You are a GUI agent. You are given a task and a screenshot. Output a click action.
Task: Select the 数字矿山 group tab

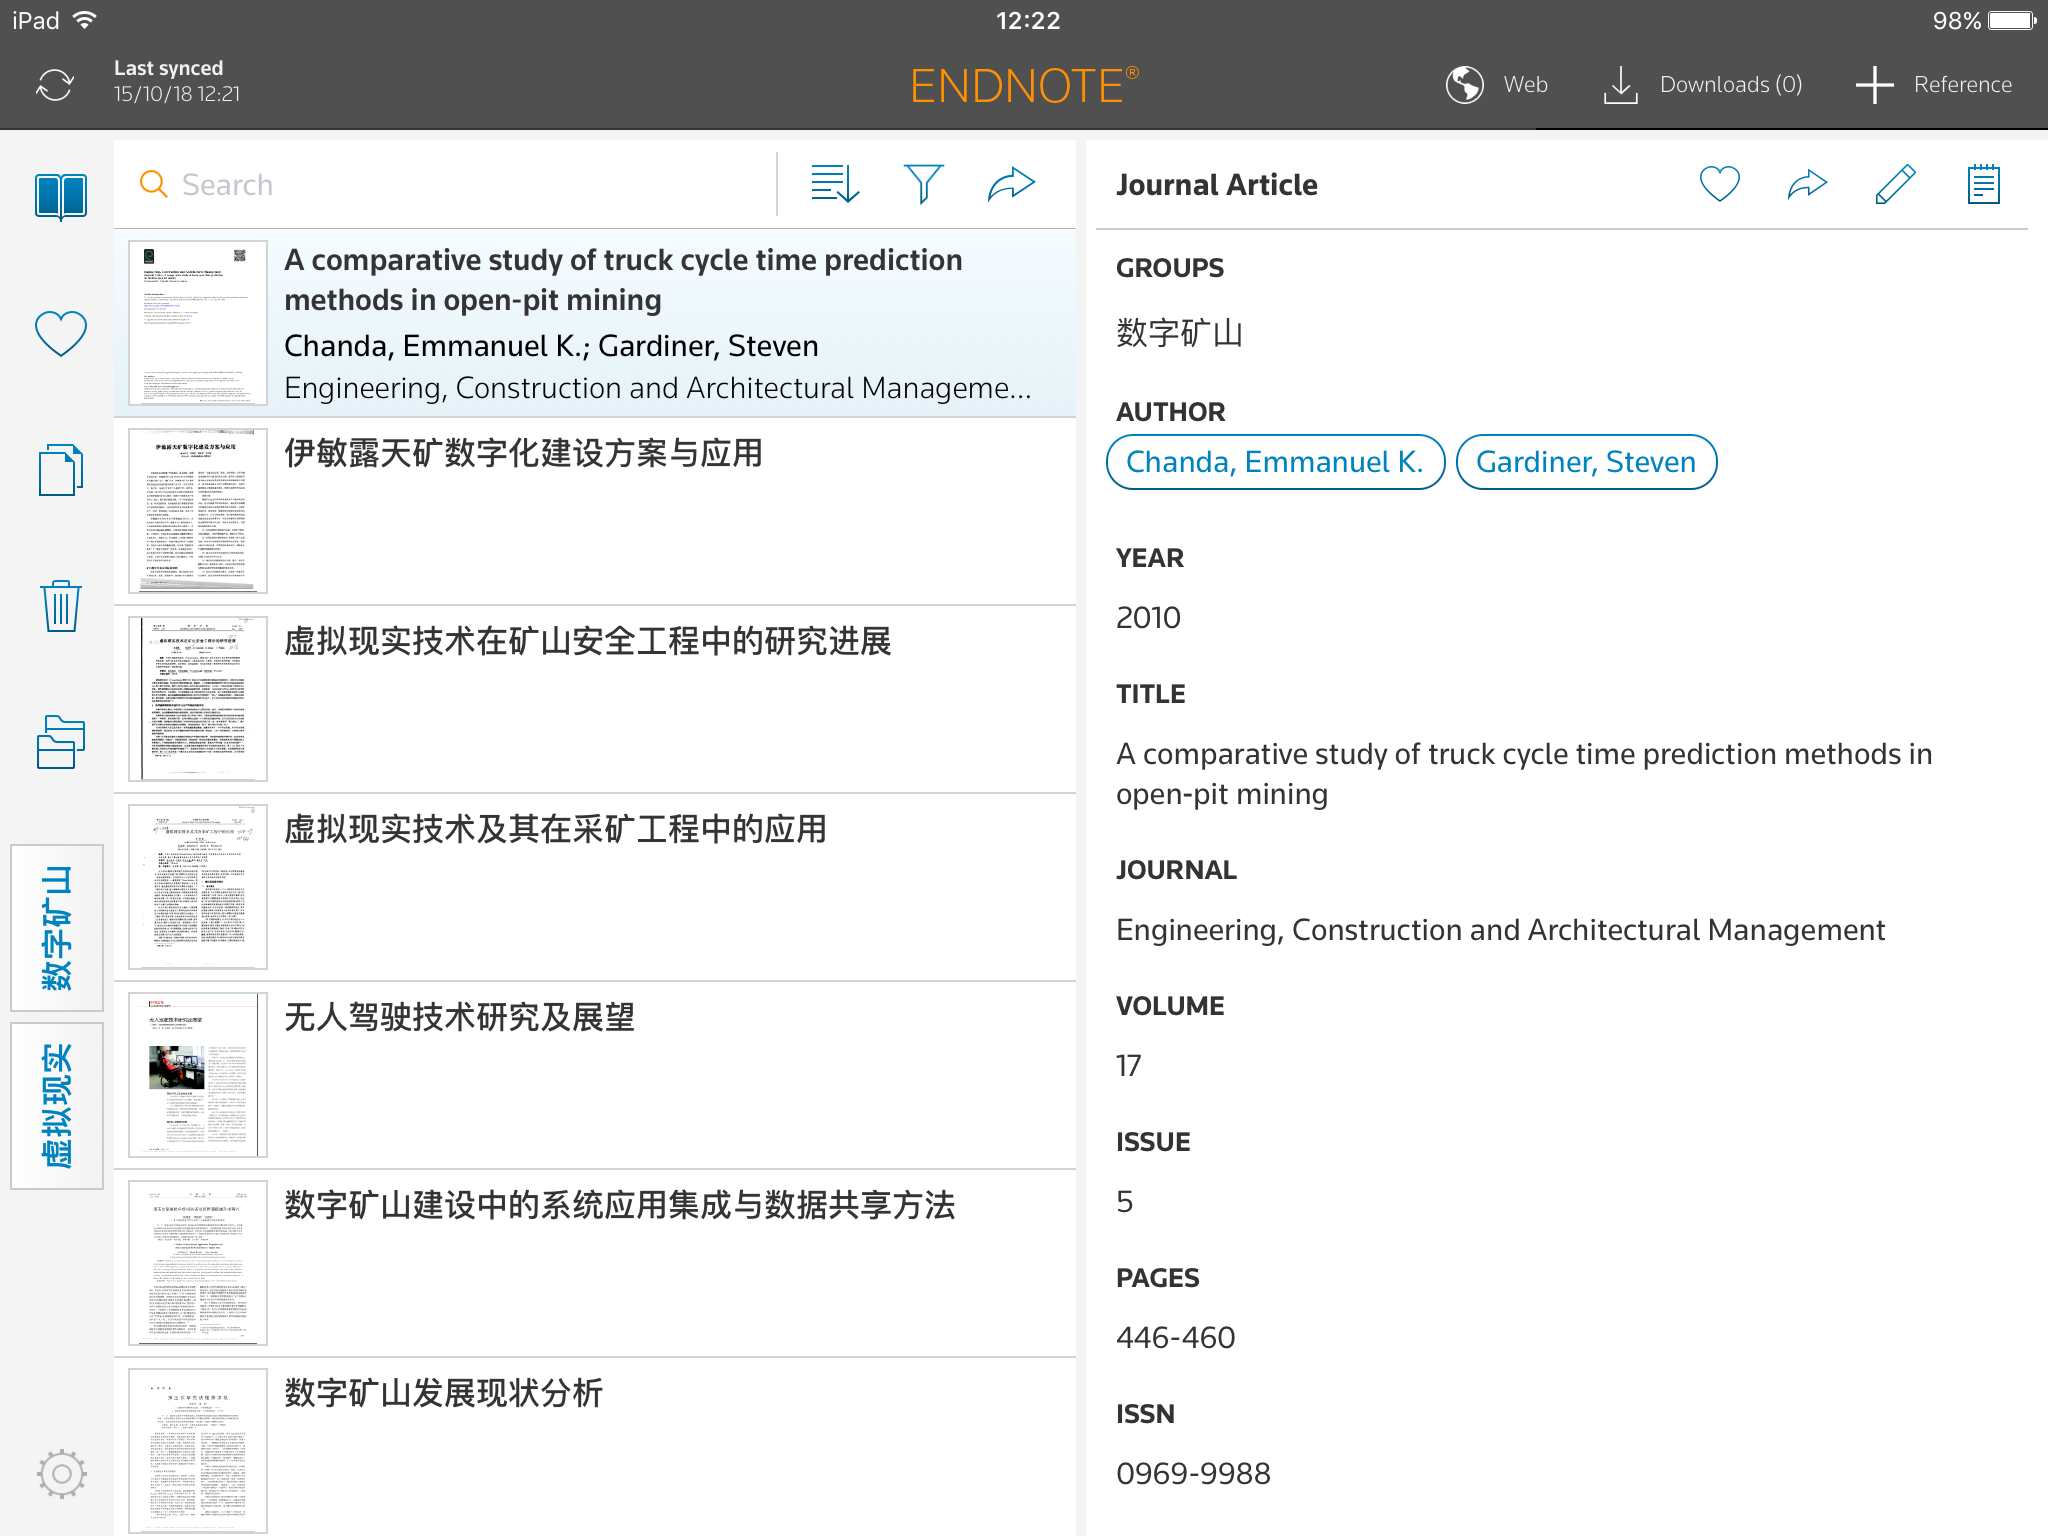click(x=57, y=928)
